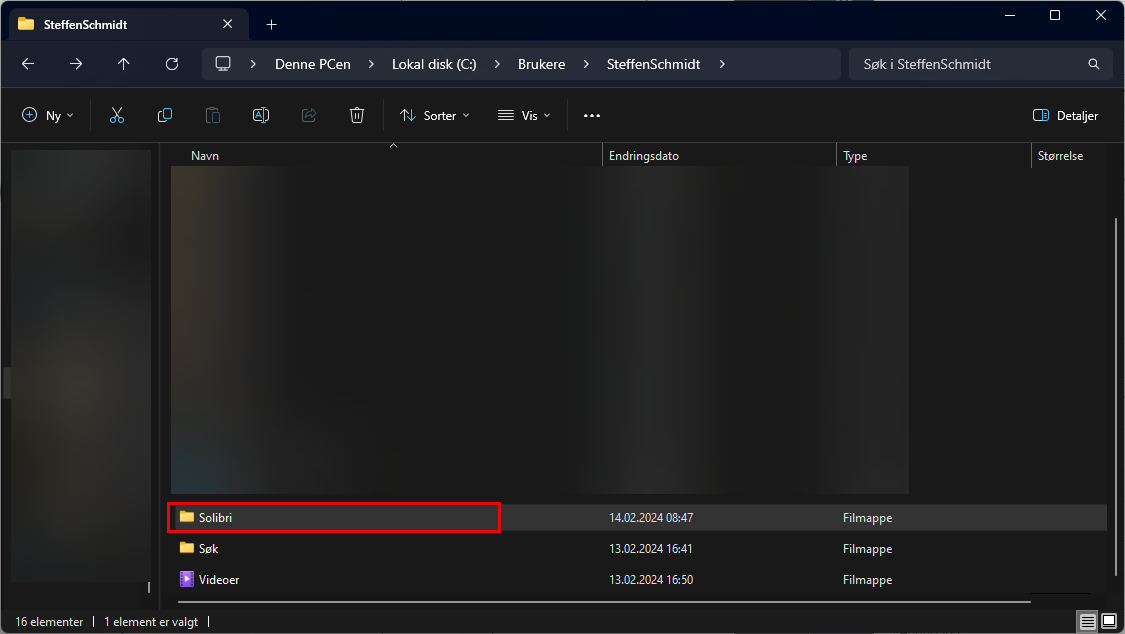Expand the Vis view dropdown
1125x634 pixels.
pyautogui.click(x=525, y=116)
